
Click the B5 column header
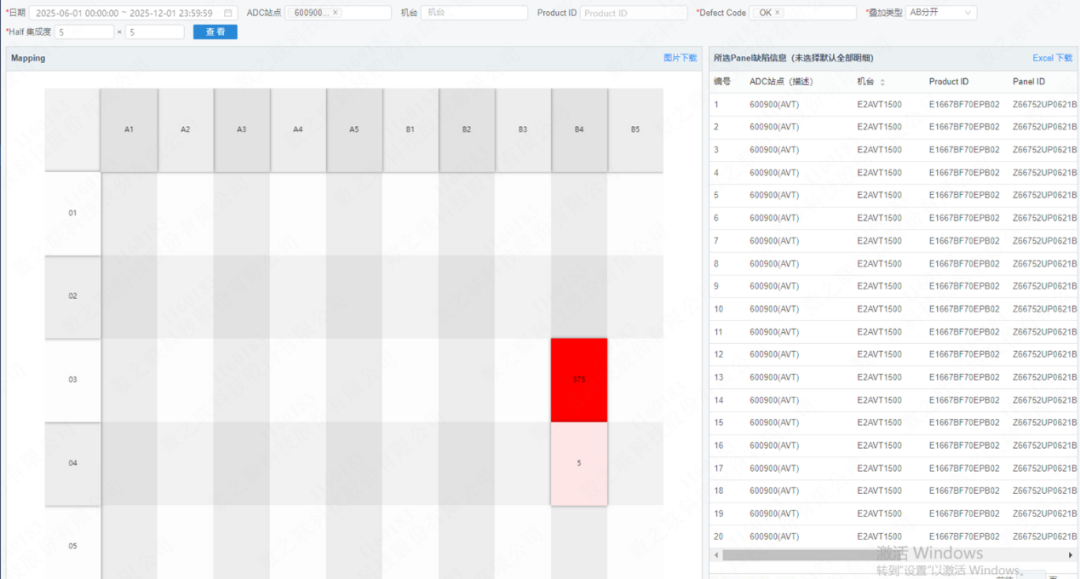pyautogui.click(x=635, y=129)
